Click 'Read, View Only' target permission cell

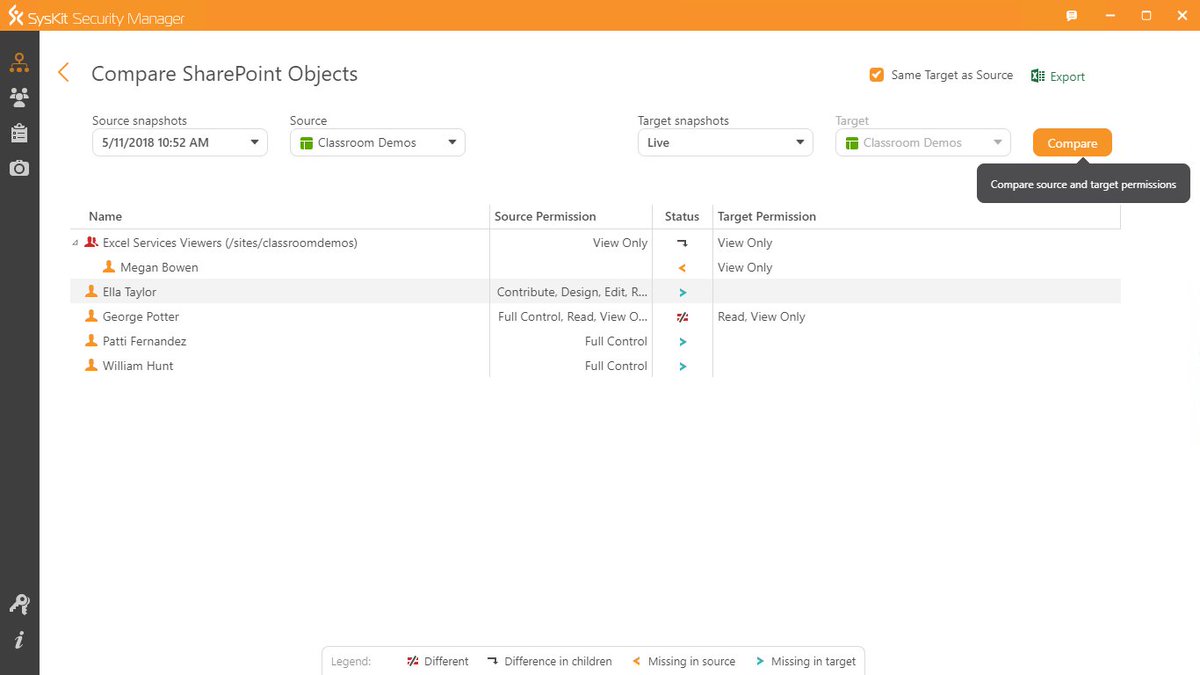coord(761,316)
